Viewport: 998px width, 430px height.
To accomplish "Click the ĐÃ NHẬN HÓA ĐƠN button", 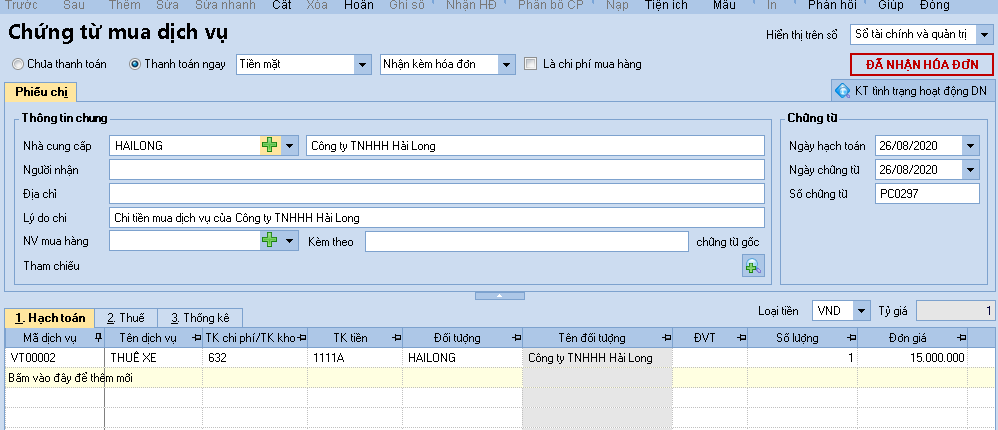I will 921,65.
